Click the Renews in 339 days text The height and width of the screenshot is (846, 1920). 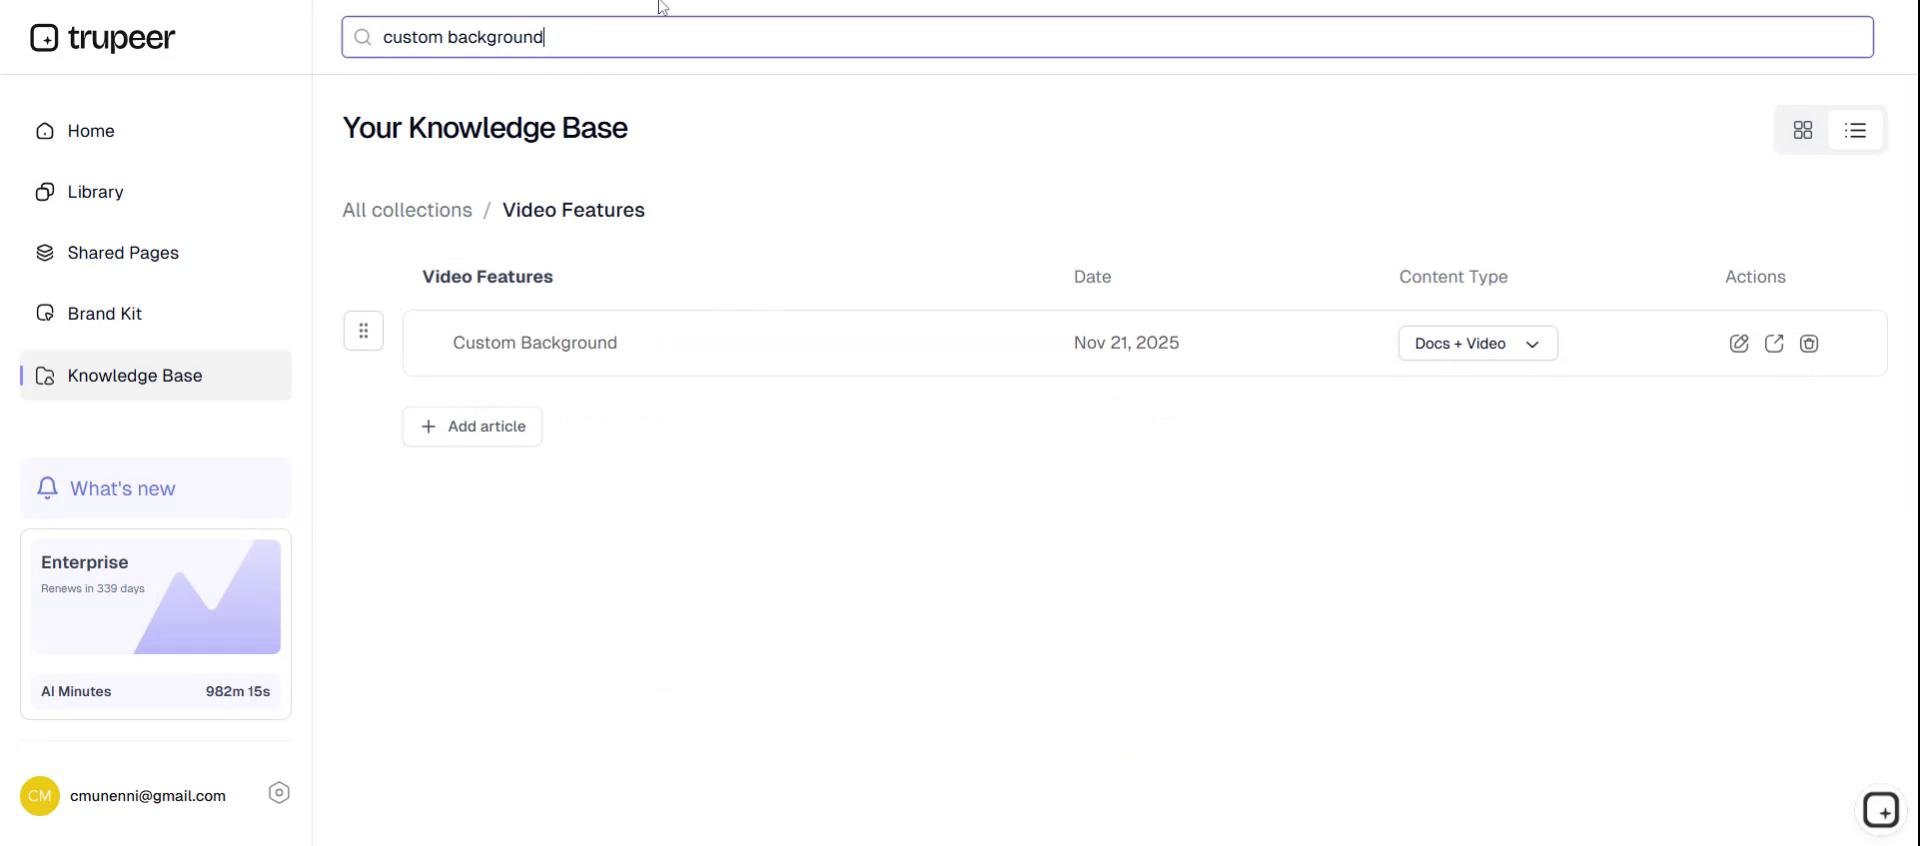[93, 588]
